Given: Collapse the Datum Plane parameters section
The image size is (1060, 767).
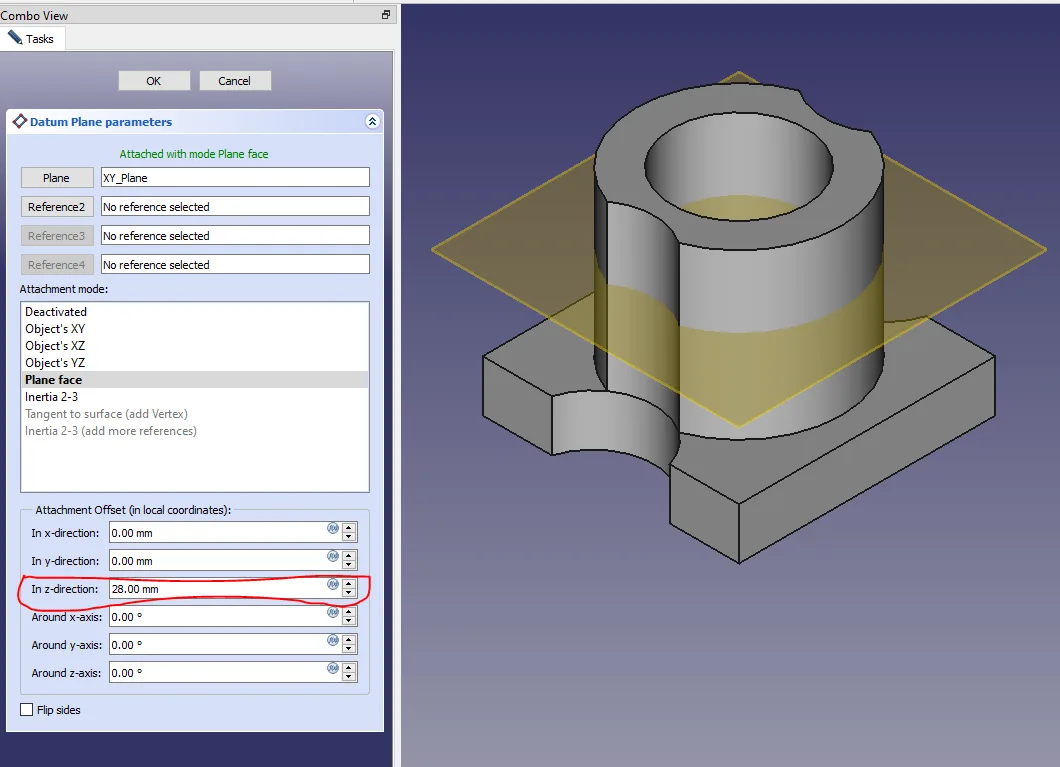Looking at the screenshot, I should pyautogui.click(x=372, y=122).
